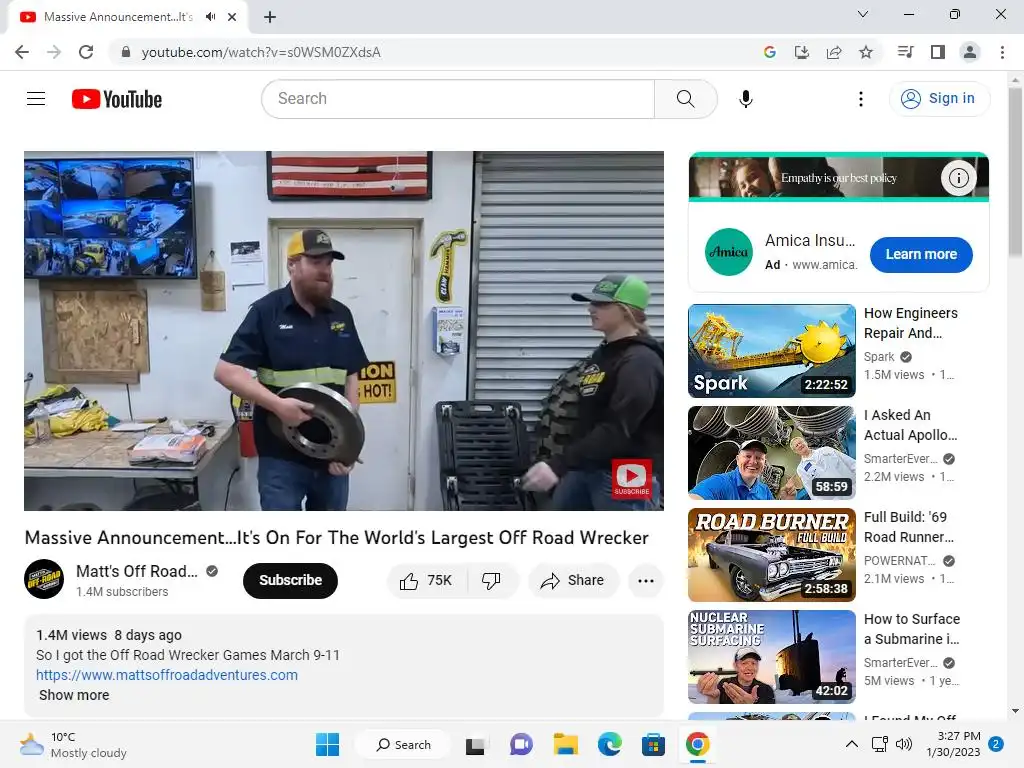Viewport: 1024px width, 768px height.
Task: Open more actions ellipsis under video
Action: pyautogui.click(x=646, y=580)
